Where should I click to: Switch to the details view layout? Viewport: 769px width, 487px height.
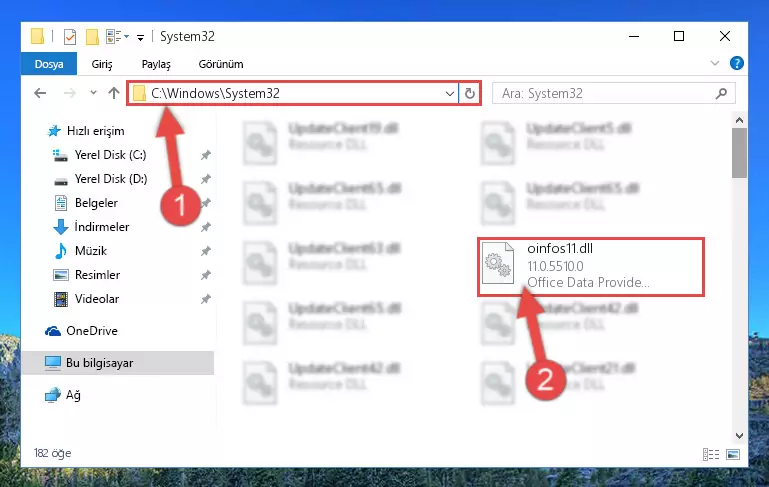pos(711,455)
